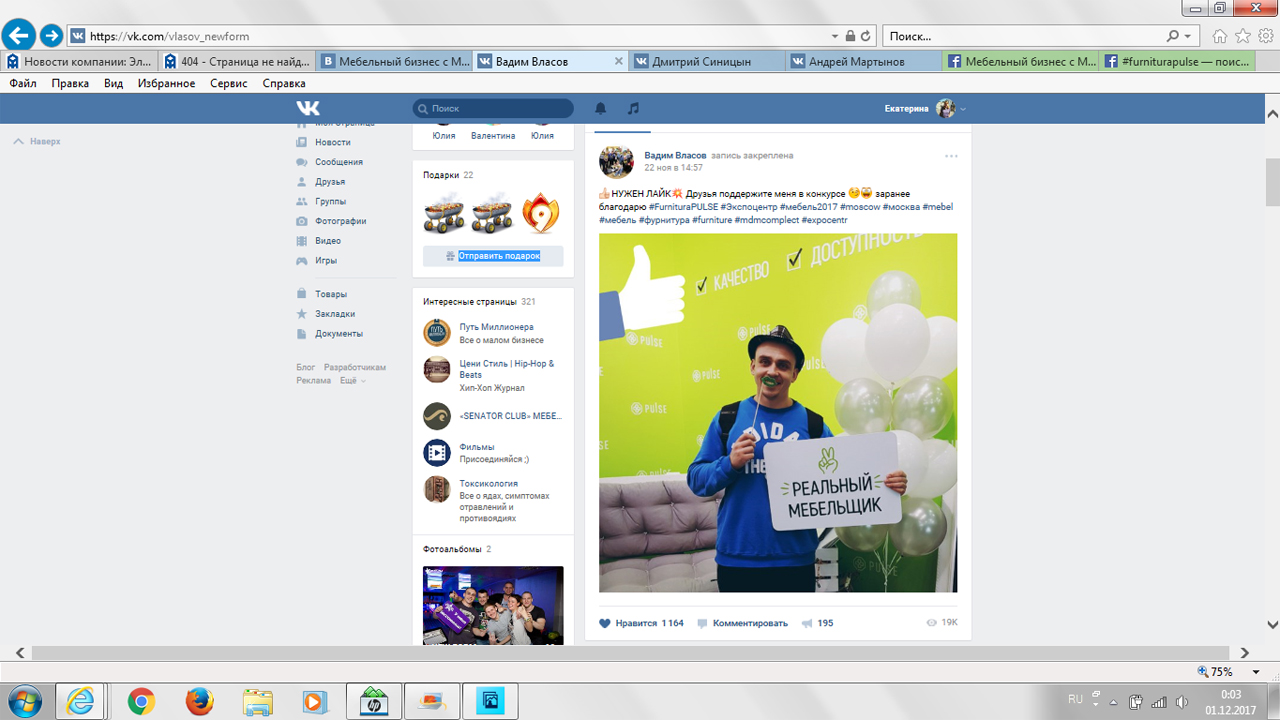Click the Вадим Власов author name link
The width and height of the screenshot is (1280, 720).
click(x=675, y=156)
